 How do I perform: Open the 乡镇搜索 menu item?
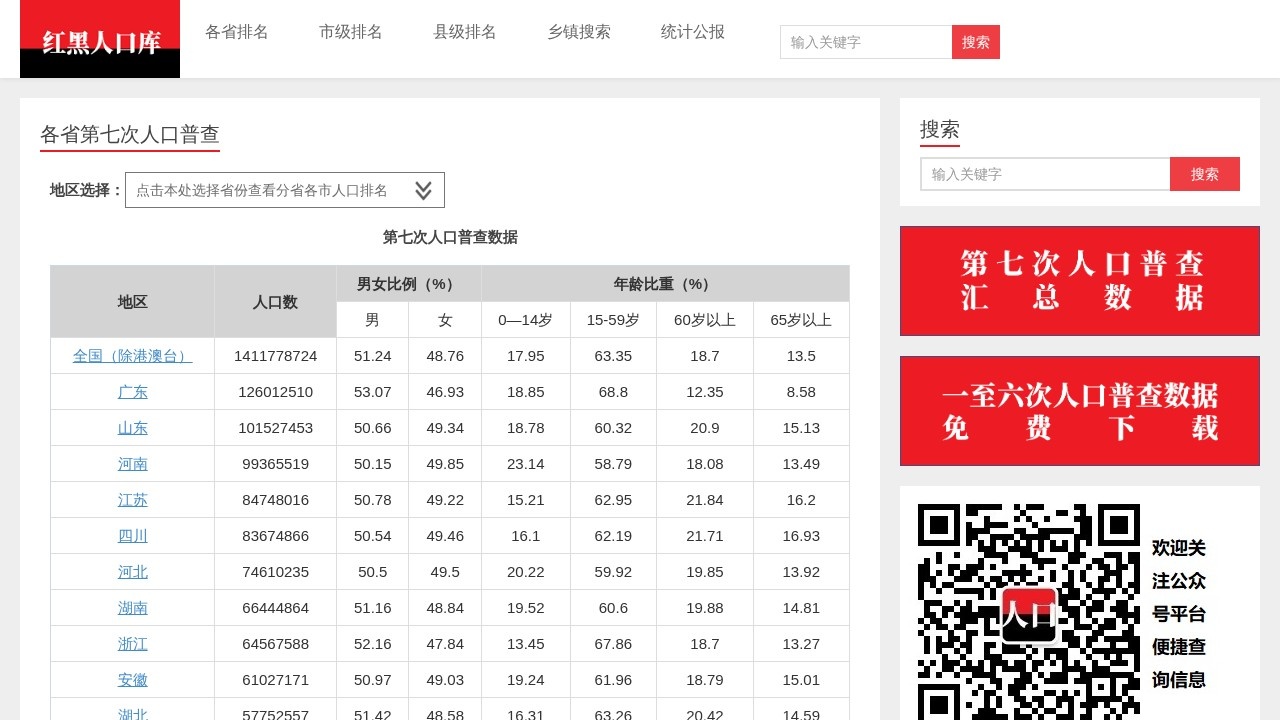(x=579, y=31)
